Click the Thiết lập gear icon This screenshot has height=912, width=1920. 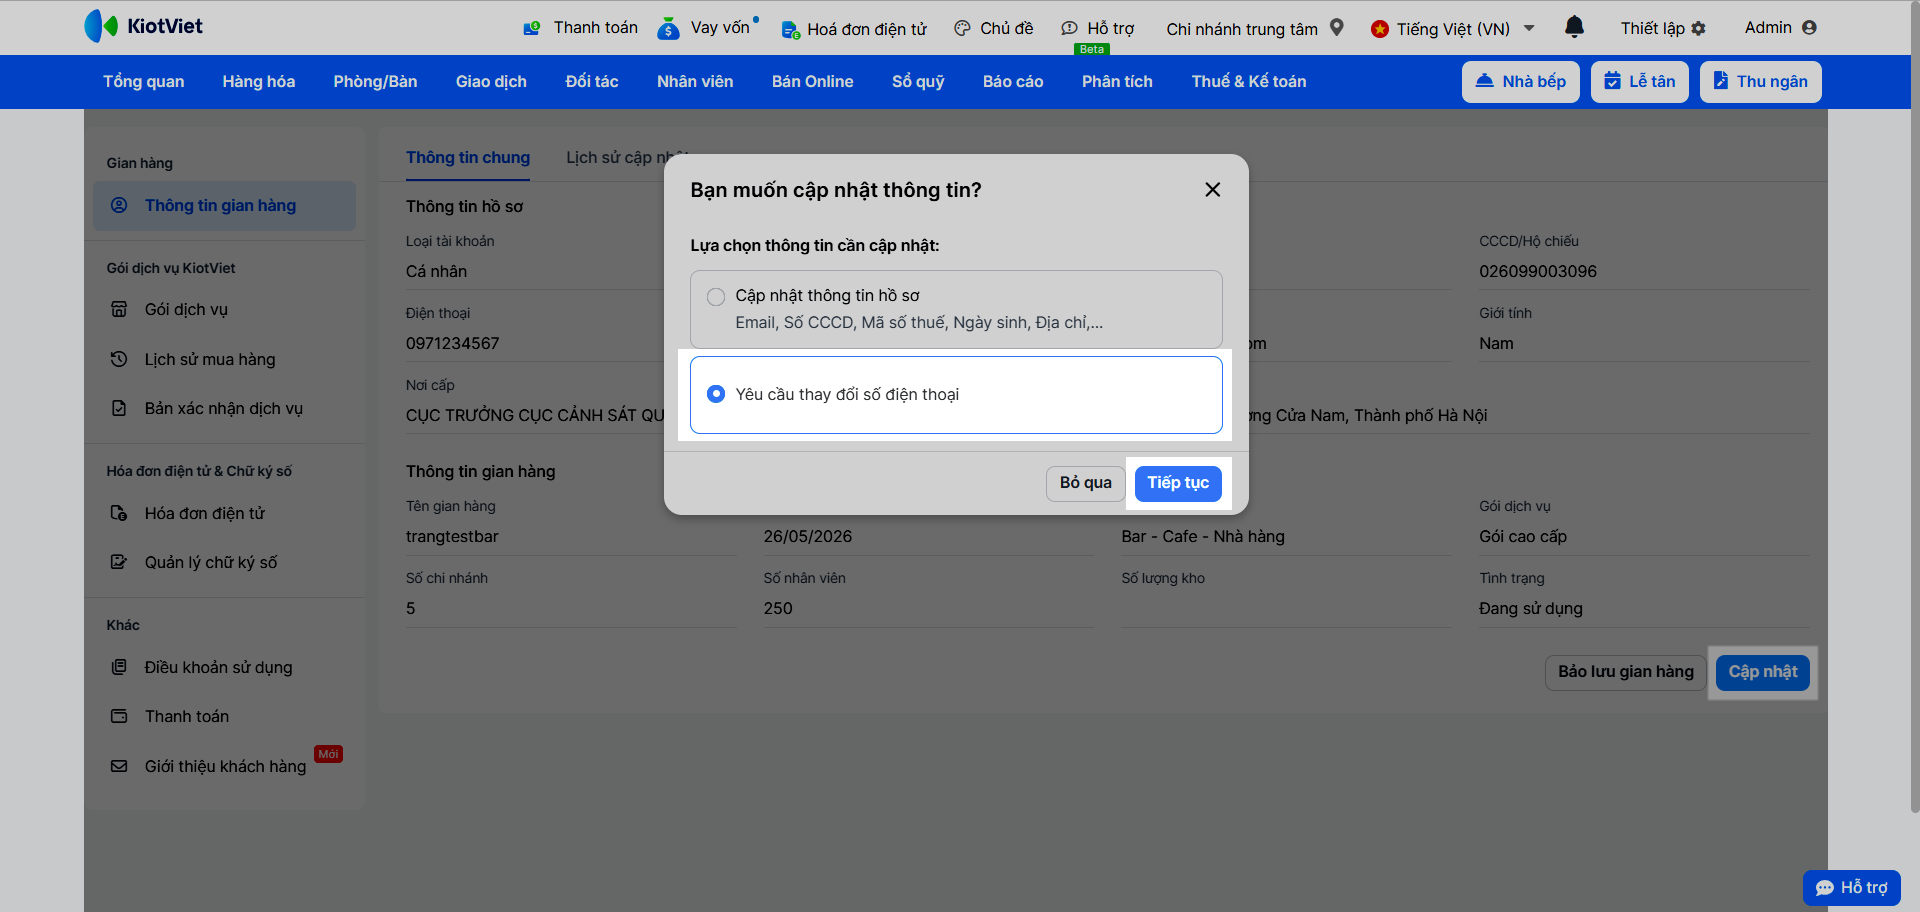pos(1698,29)
